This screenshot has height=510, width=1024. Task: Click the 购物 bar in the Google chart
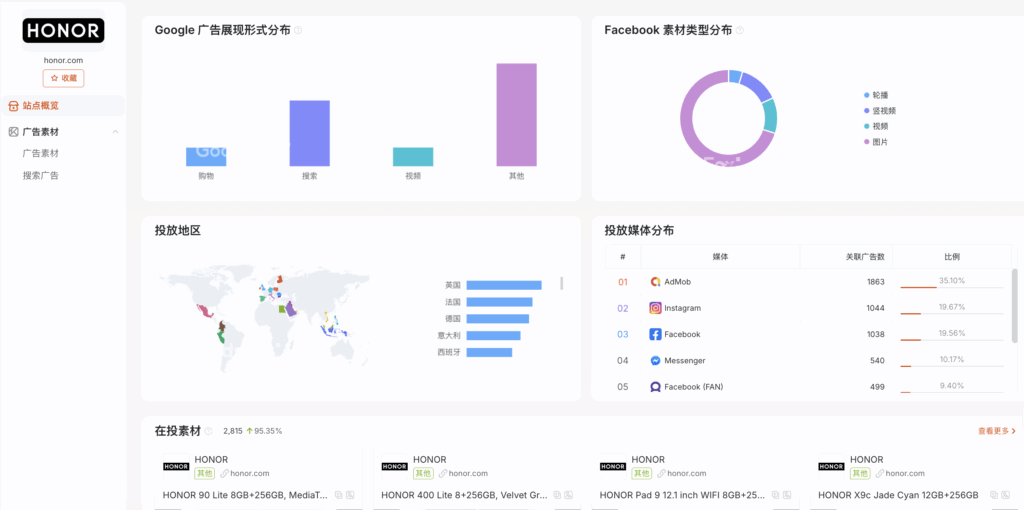[206, 157]
